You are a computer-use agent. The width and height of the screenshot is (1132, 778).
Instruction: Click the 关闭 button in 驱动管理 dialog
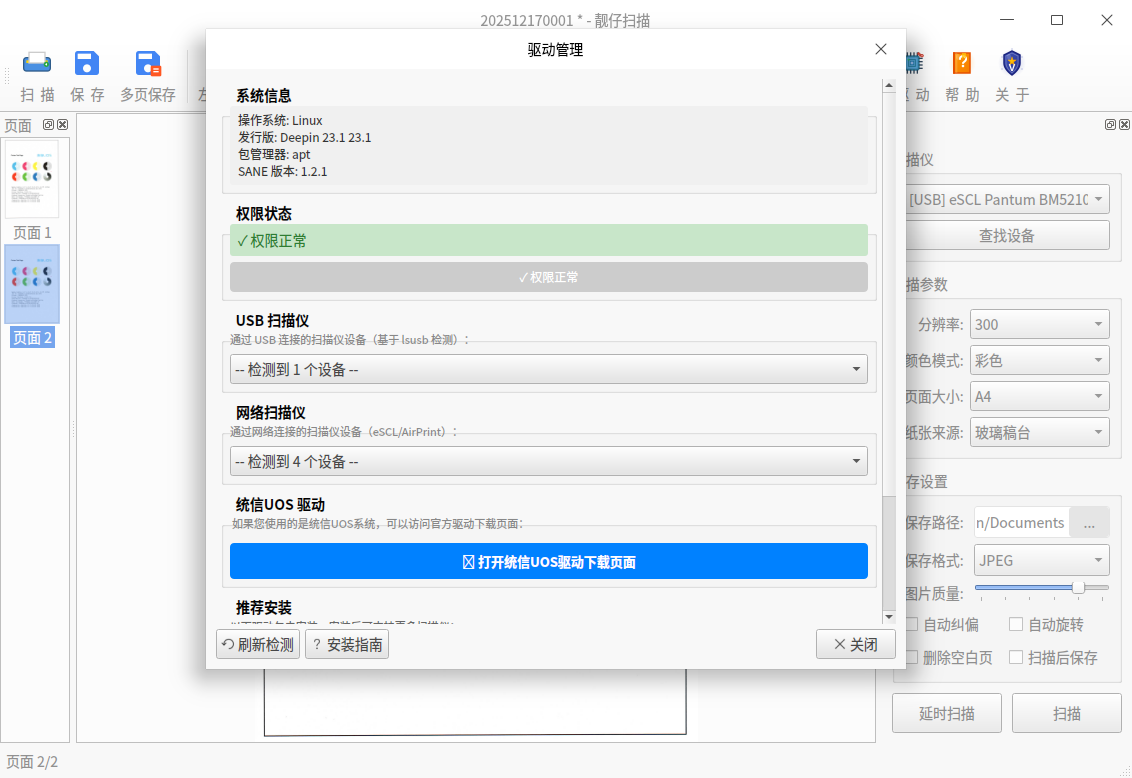[x=856, y=644]
